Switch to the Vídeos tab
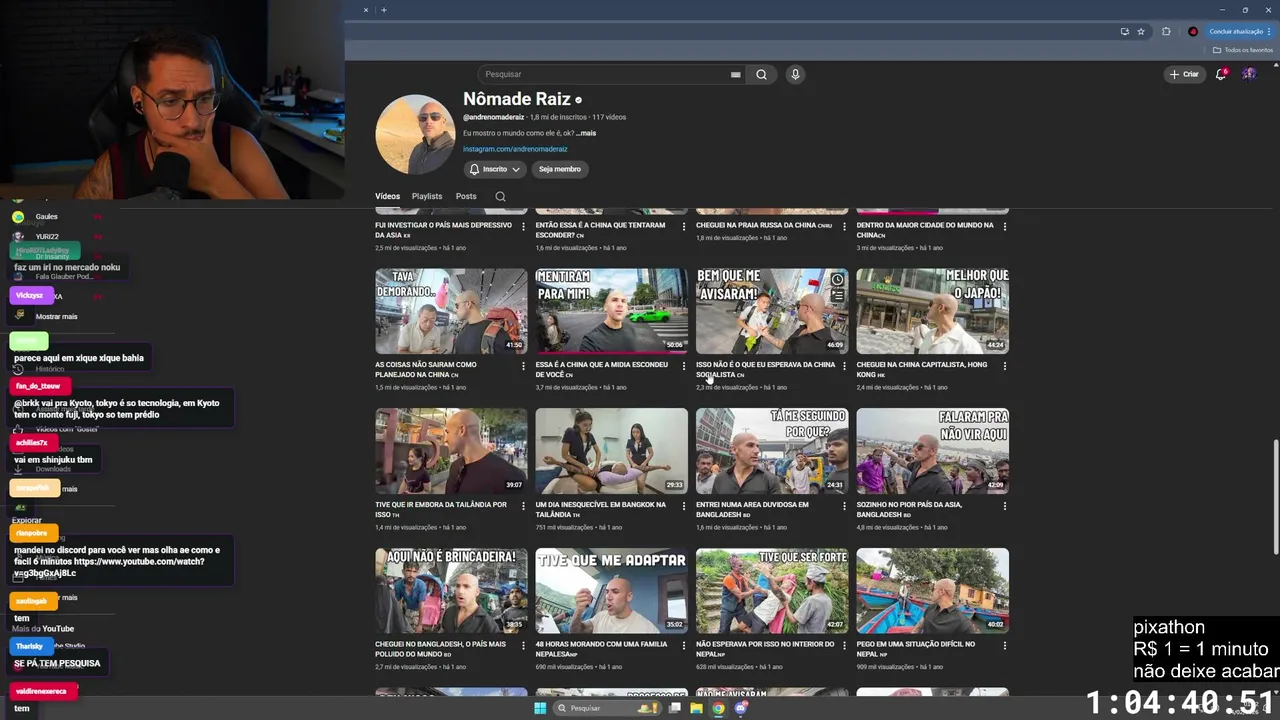Viewport: 1280px width, 720px height. 387,196
